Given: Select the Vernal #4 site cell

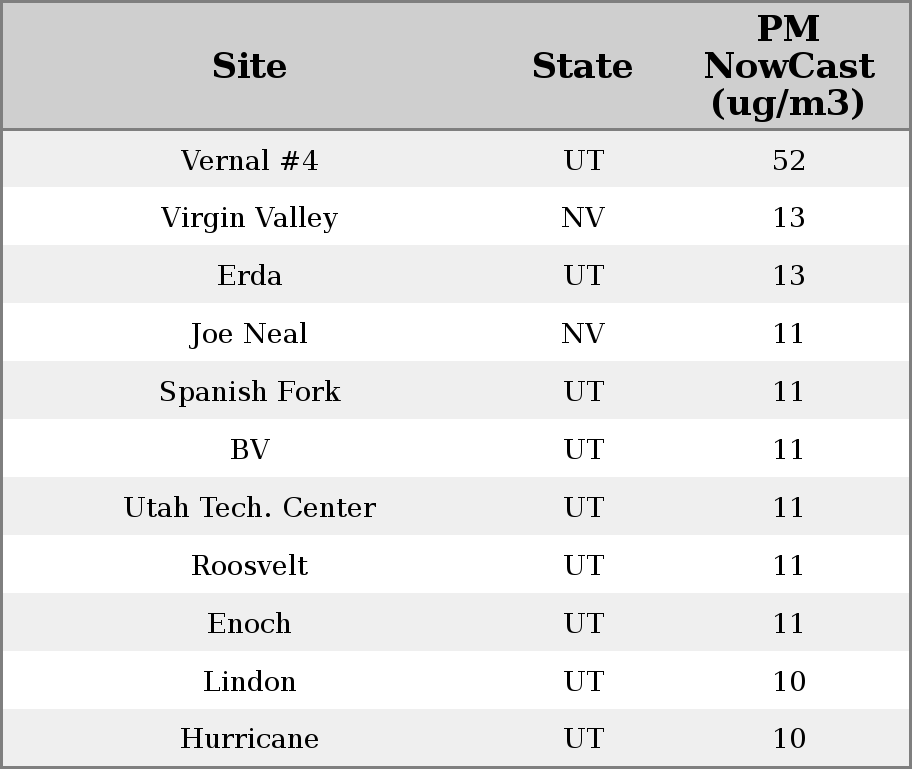Looking at the screenshot, I should pos(250,161).
